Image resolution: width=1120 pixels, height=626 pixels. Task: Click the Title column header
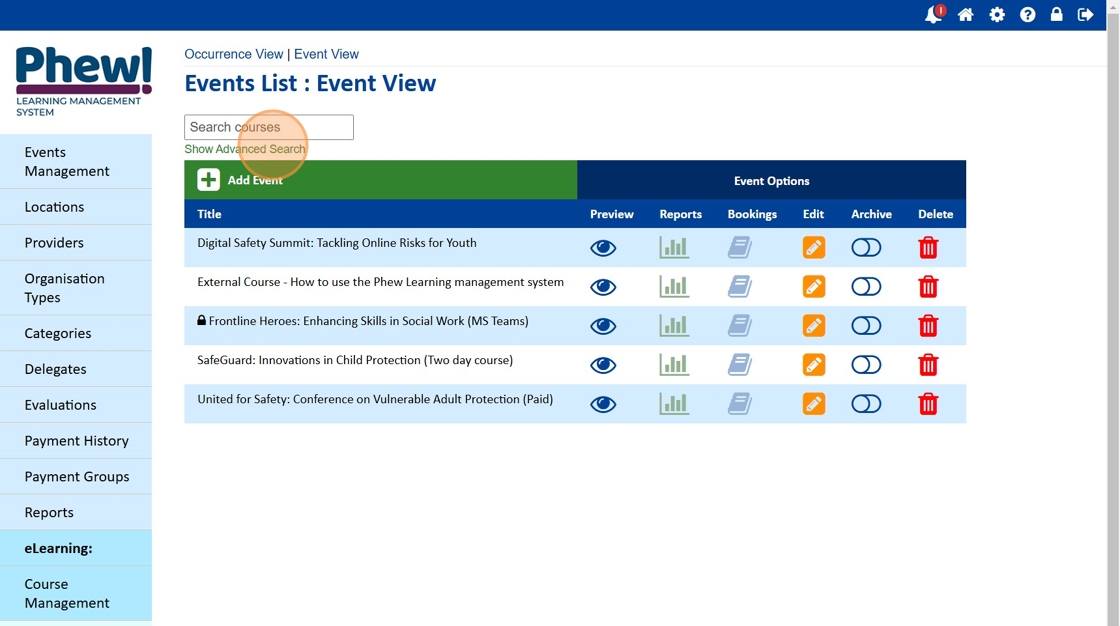(209, 214)
